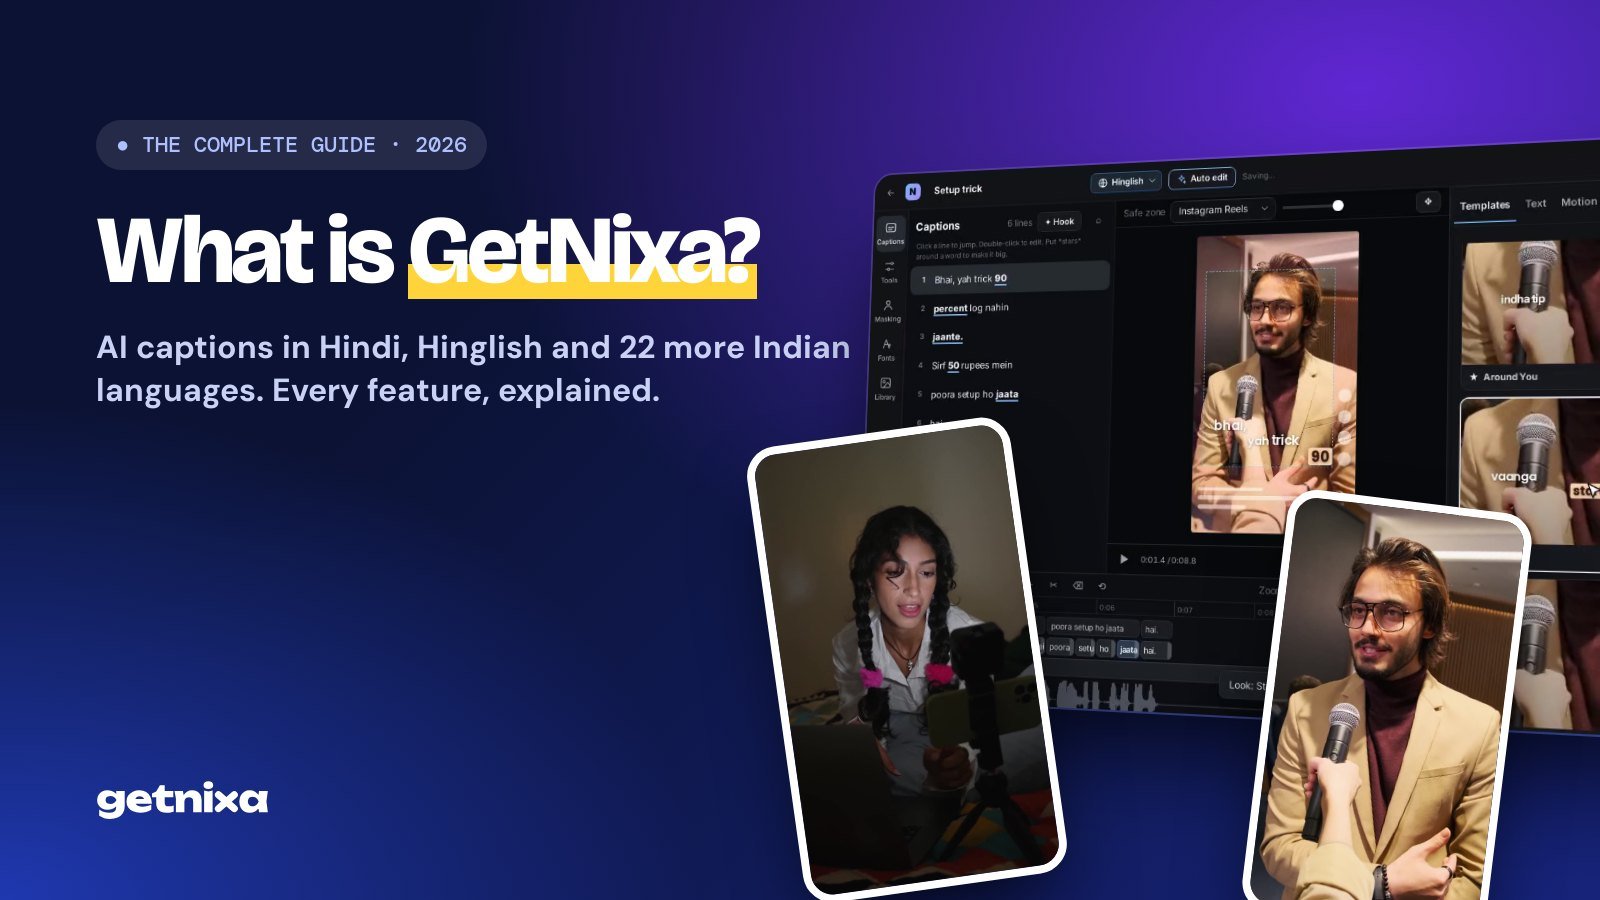1600x900 pixels.
Task: Click the Look style button near timeline
Action: [x=1245, y=685]
